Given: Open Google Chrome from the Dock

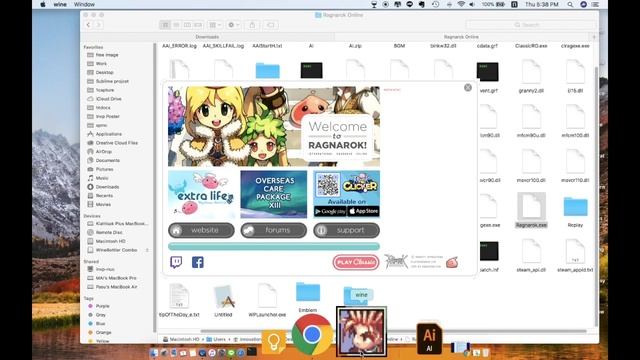Looking at the screenshot, I should (311, 334).
